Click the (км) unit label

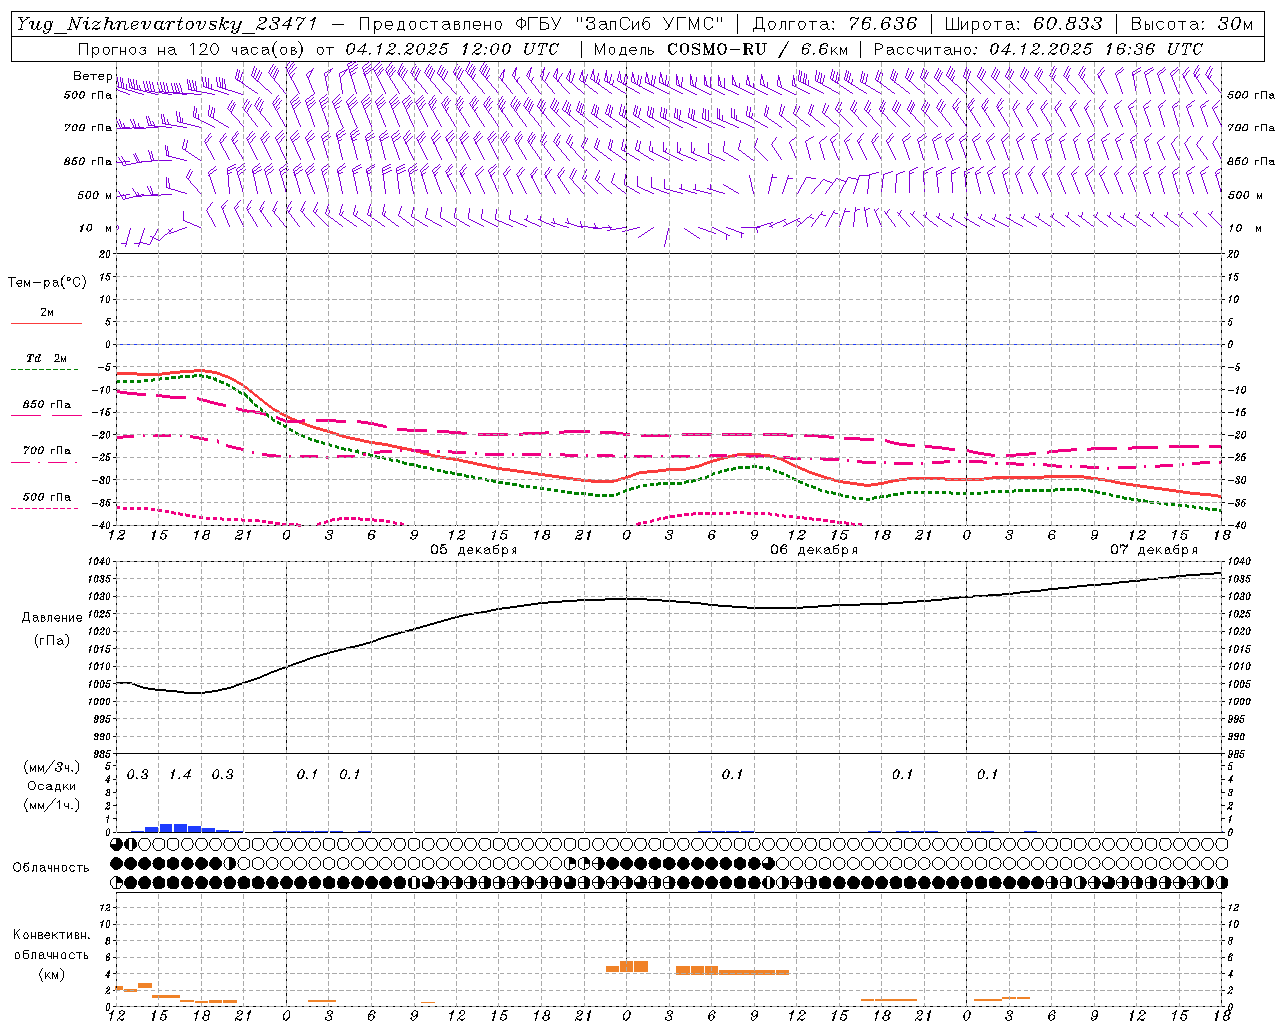51,974
